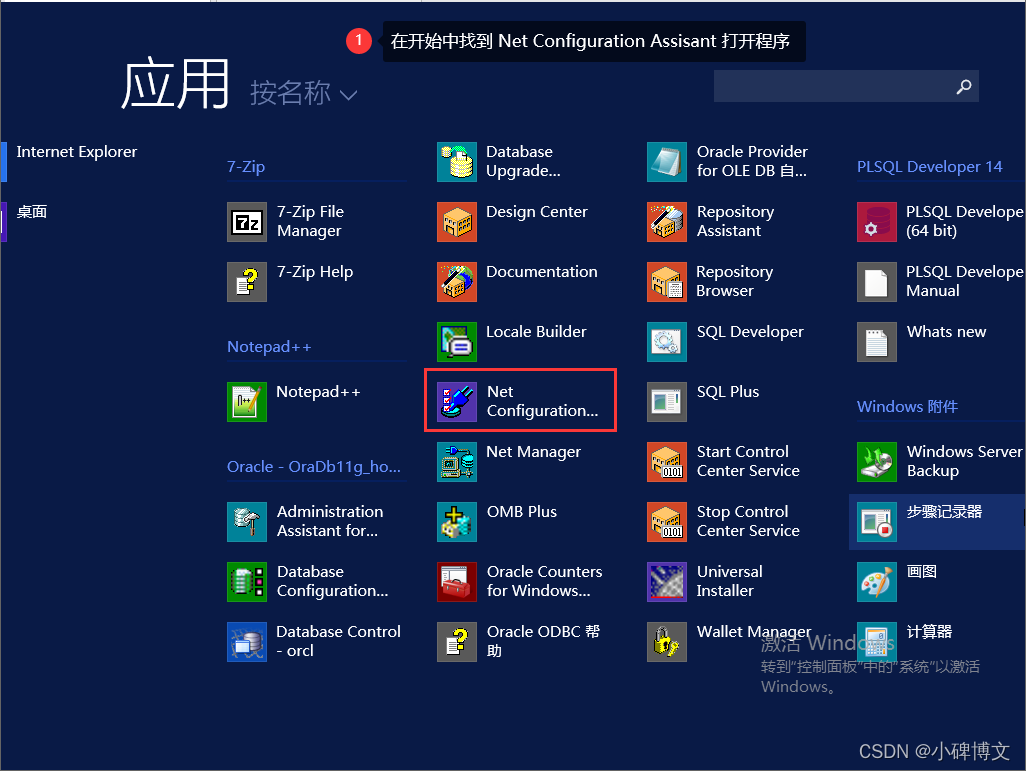Launch 画图 Paint icon
The height and width of the screenshot is (771, 1026).
(x=877, y=582)
